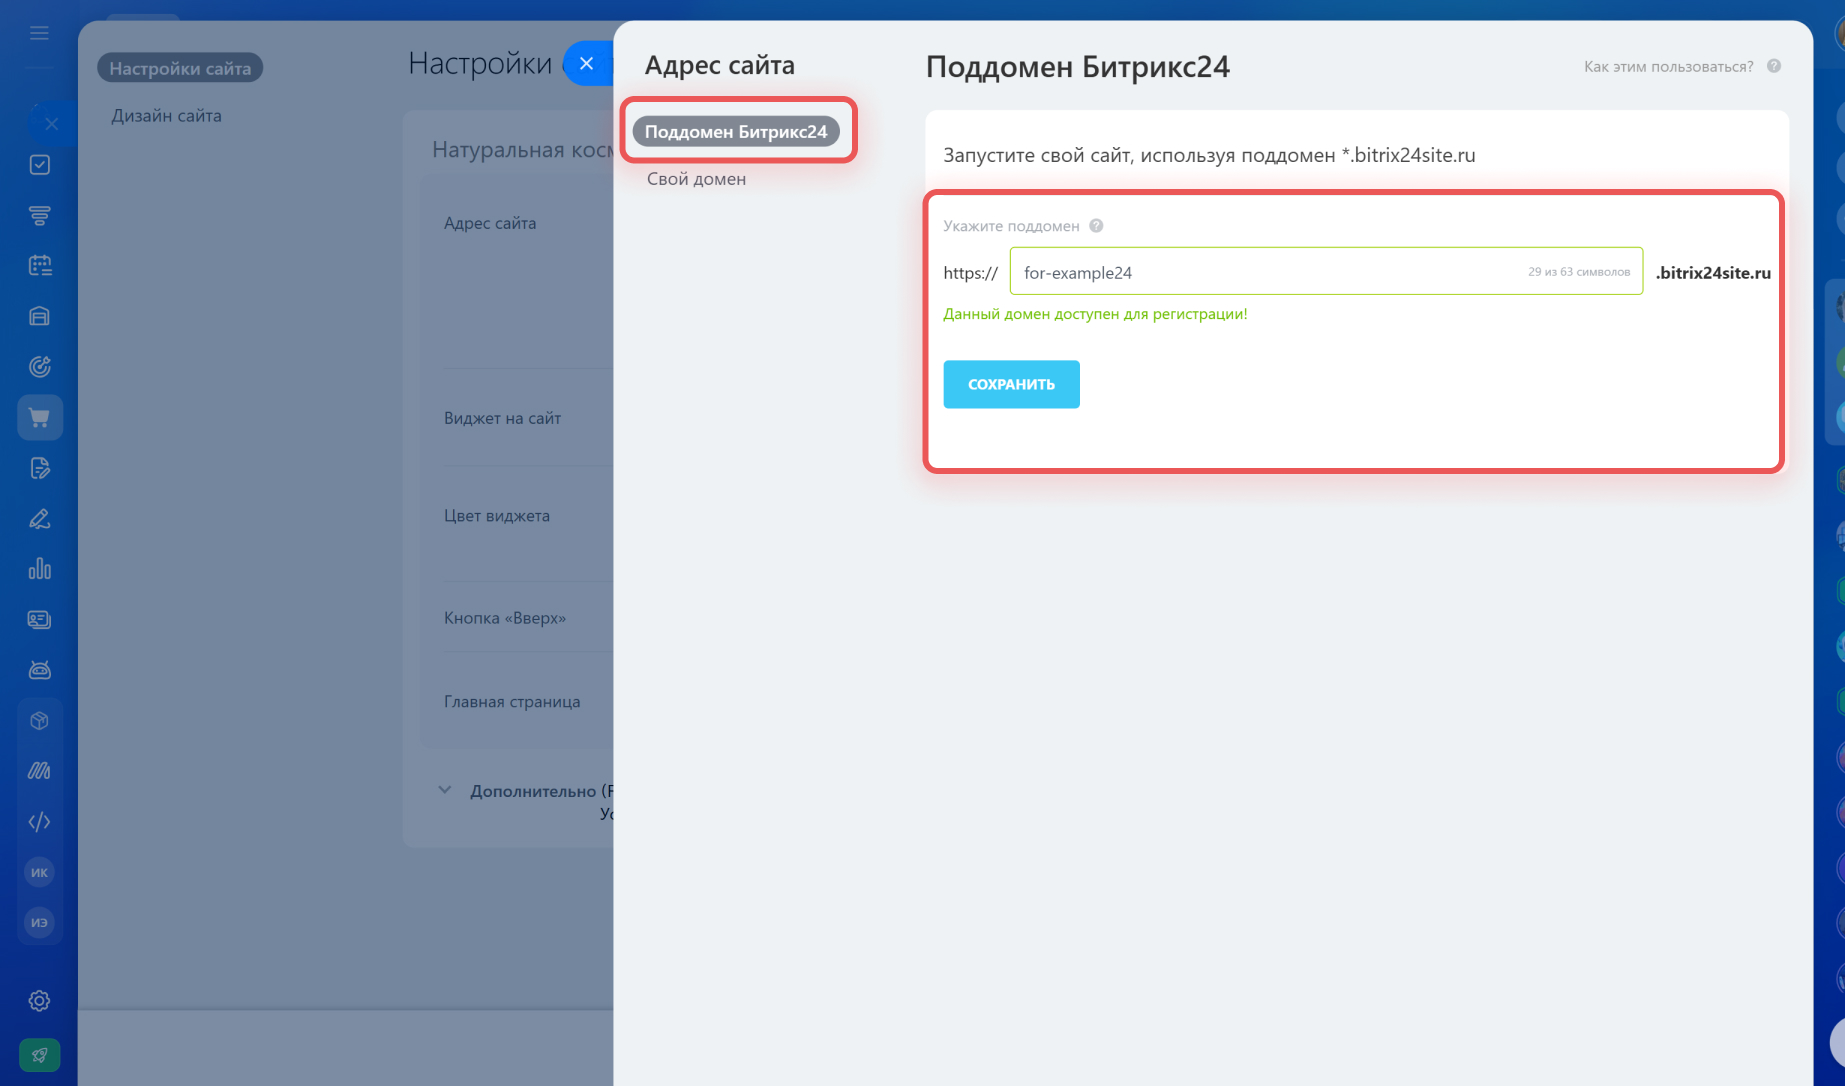Close the Адрес сайта slider panel
Viewport: 1845px width, 1086px height.
tap(587, 64)
